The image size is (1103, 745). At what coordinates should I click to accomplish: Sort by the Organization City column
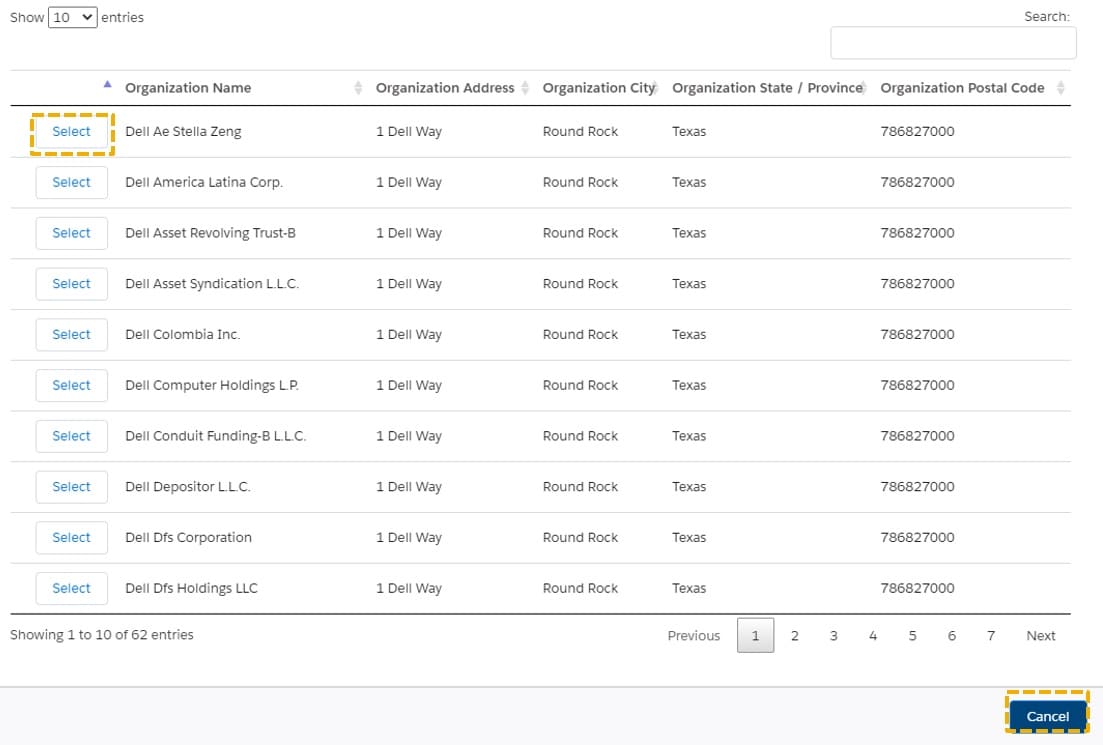pos(599,88)
